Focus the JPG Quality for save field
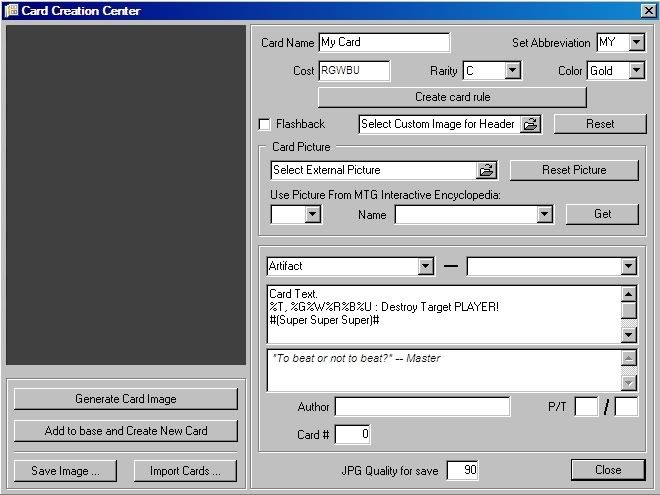The width and height of the screenshot is (660, 495). pos(462,470)
